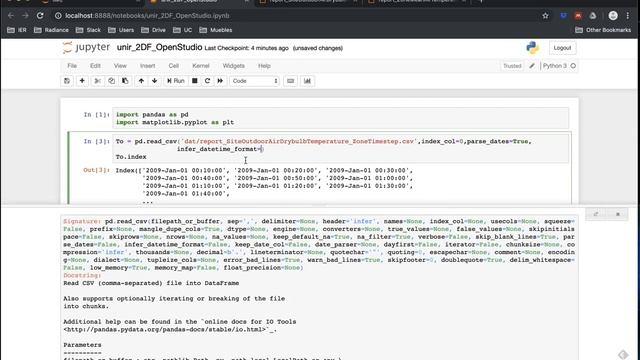The height and width of the screenshot is (360, 640).
Task: Open the Insert menu
Action: (x=147, y=66)
